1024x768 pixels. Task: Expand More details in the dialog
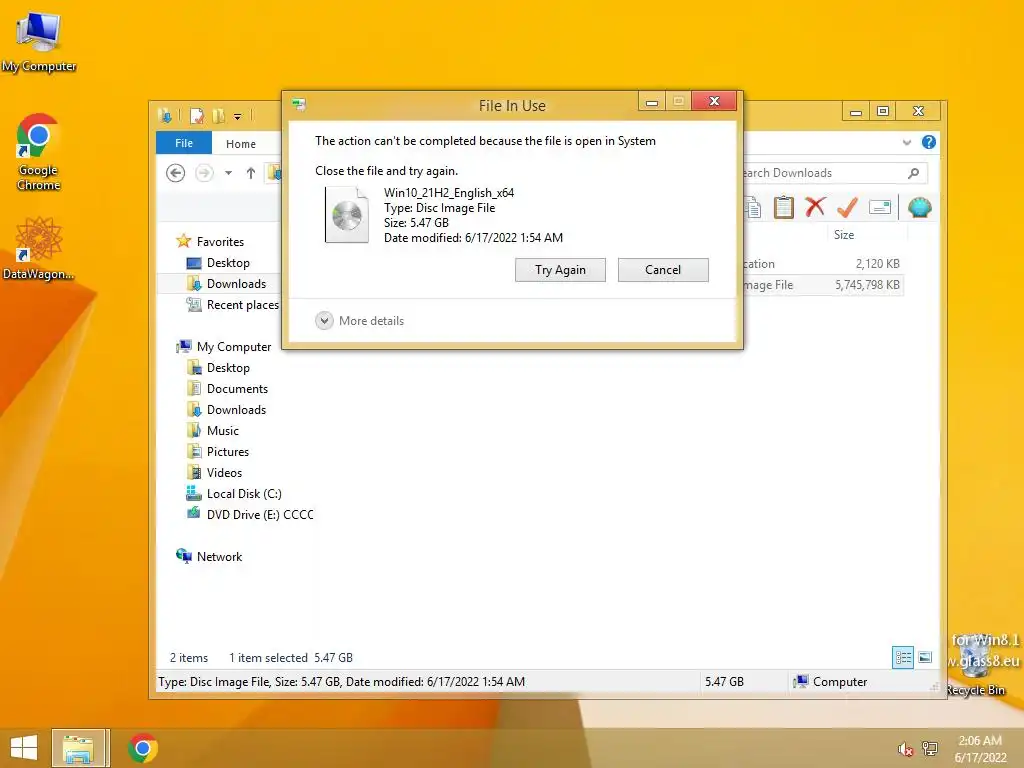[359, 321]
